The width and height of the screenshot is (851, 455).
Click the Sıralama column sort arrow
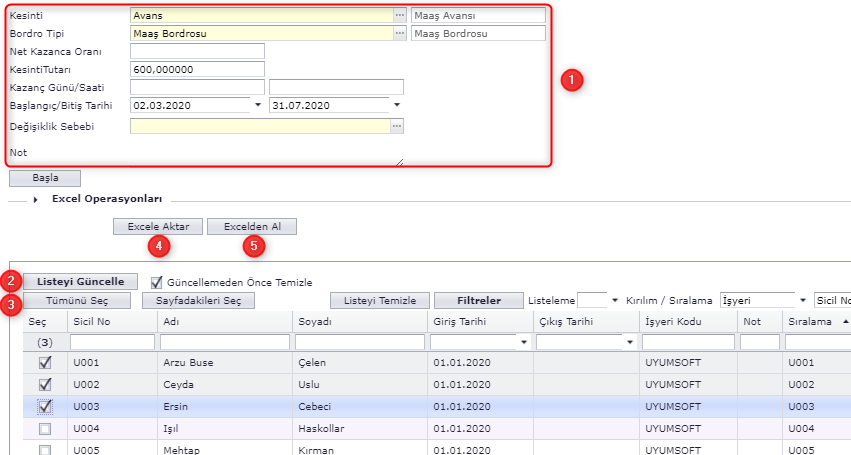click(x=847, y=321)
